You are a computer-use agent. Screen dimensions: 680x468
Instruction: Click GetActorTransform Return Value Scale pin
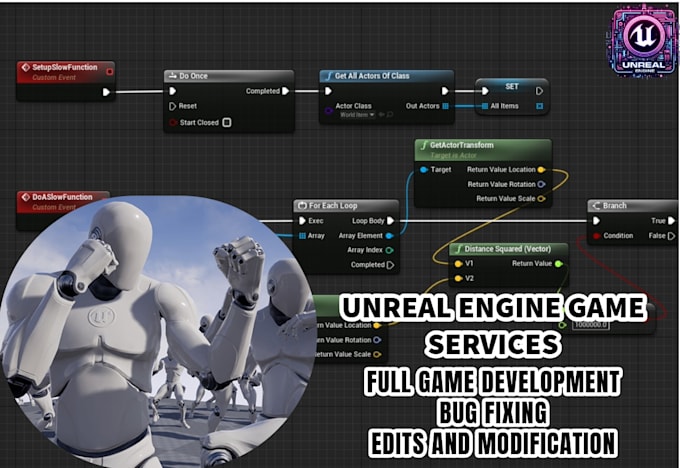click(541, 199)
